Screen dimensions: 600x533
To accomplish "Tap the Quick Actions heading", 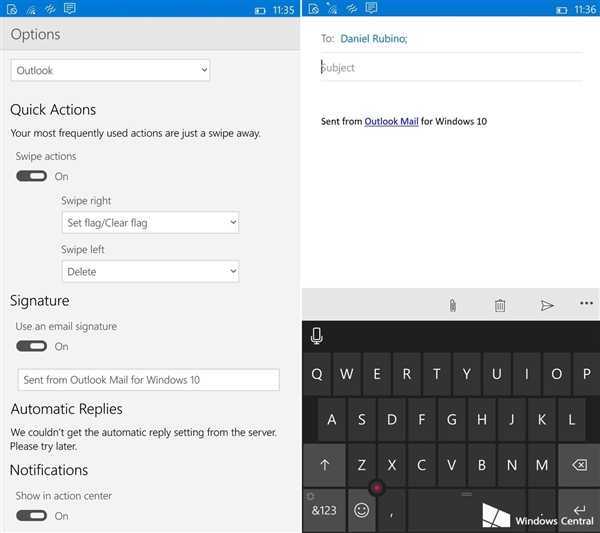I will coord(53,110).
